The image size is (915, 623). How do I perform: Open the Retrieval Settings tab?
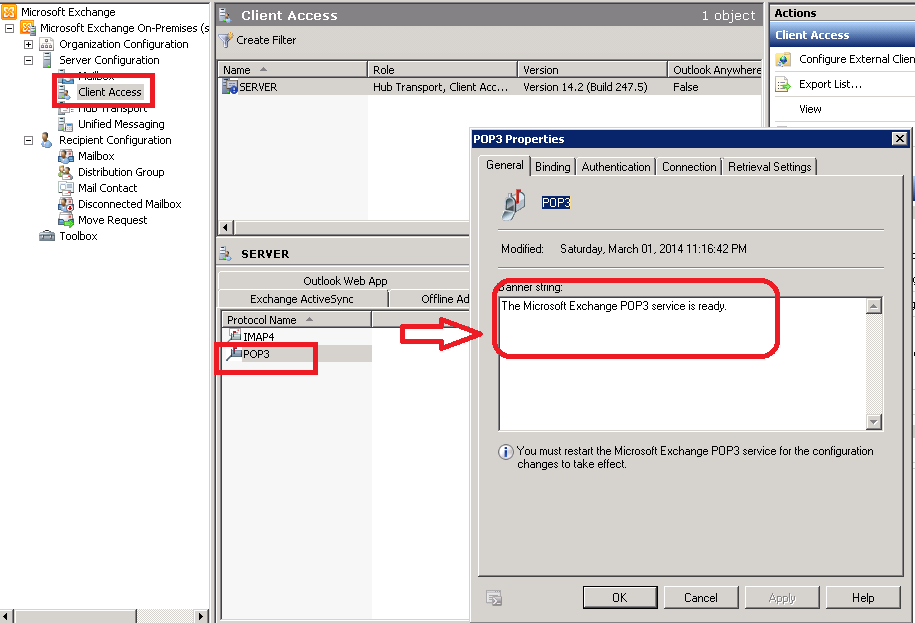coord(769,167)
